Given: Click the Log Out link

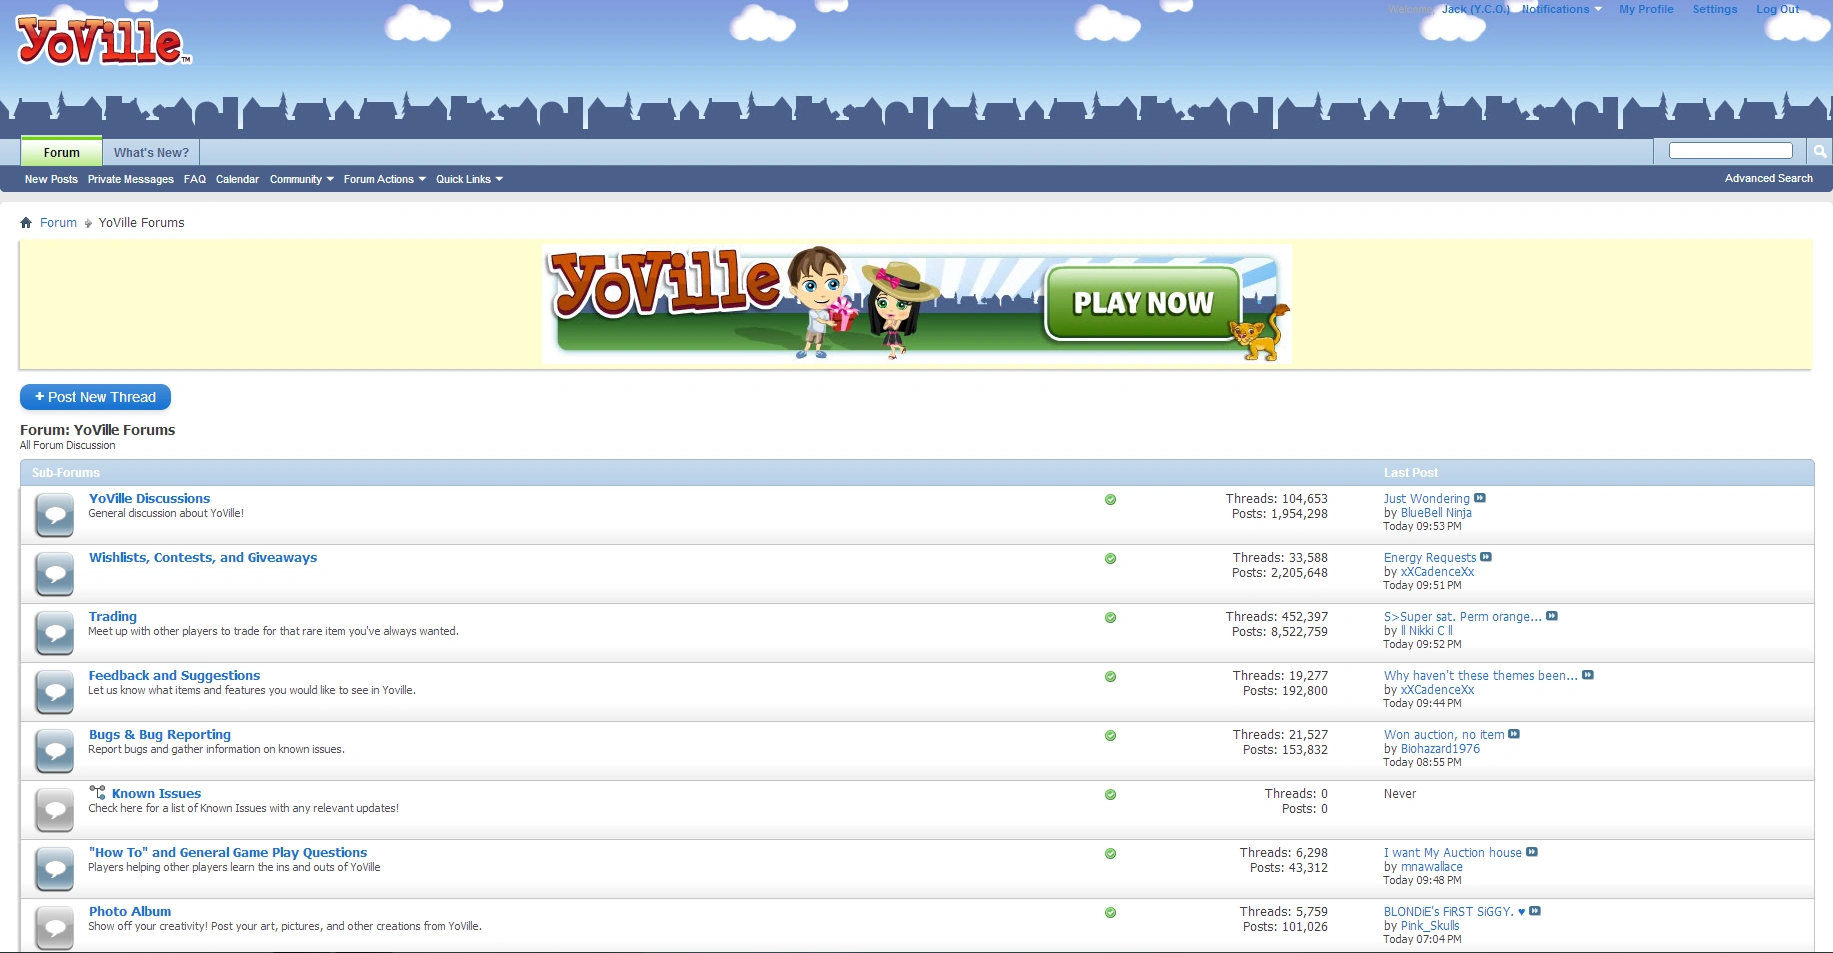Looking at the screenshot, I should (1777, 9).
